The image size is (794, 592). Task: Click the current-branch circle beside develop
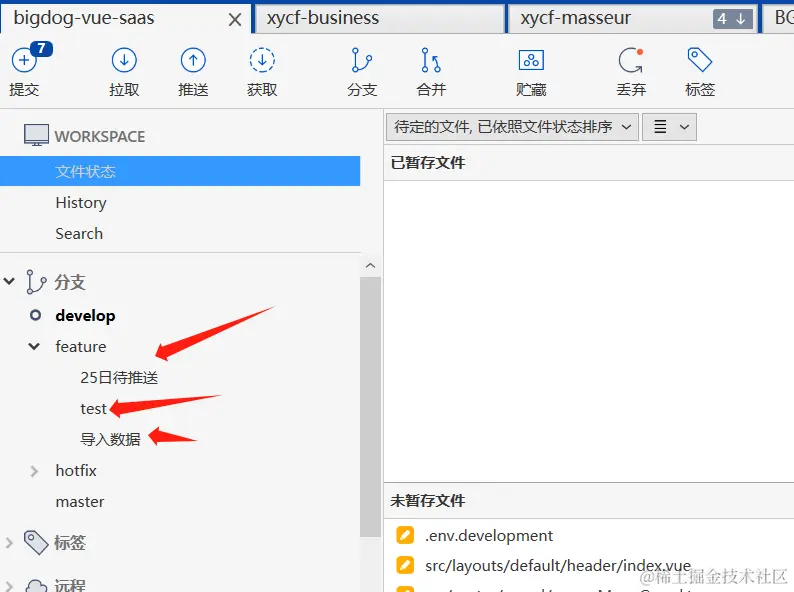pyautogui.click(x=35, y=315)
